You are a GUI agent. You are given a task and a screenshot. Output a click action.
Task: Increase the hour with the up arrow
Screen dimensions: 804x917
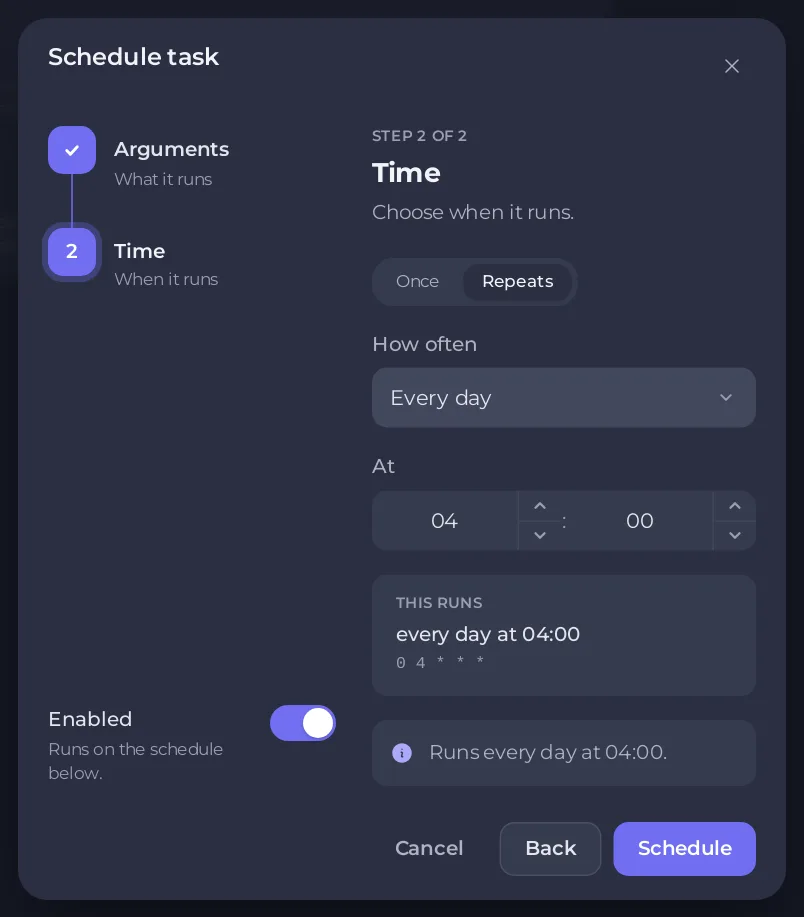540,506
